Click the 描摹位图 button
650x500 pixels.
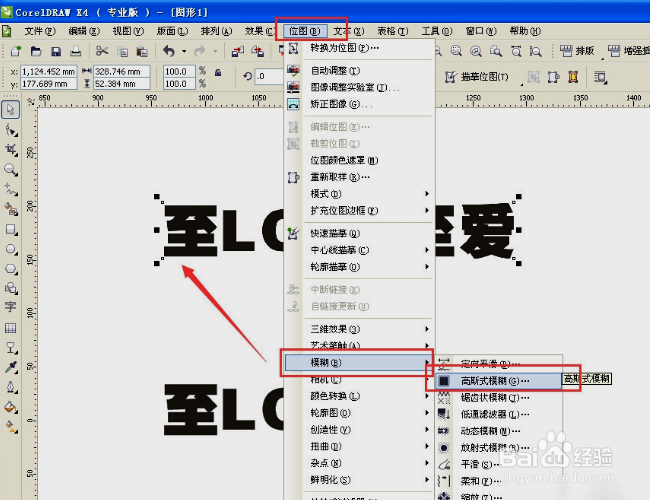click(477, 77)
